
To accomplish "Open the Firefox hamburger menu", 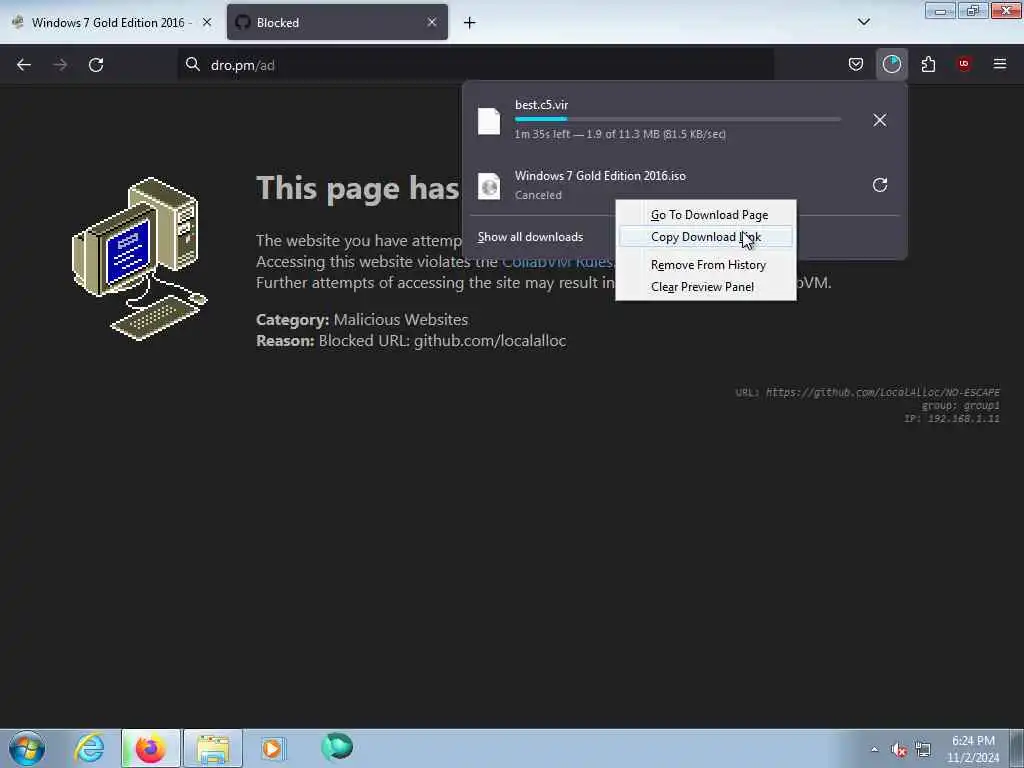I will [1000, 64].
